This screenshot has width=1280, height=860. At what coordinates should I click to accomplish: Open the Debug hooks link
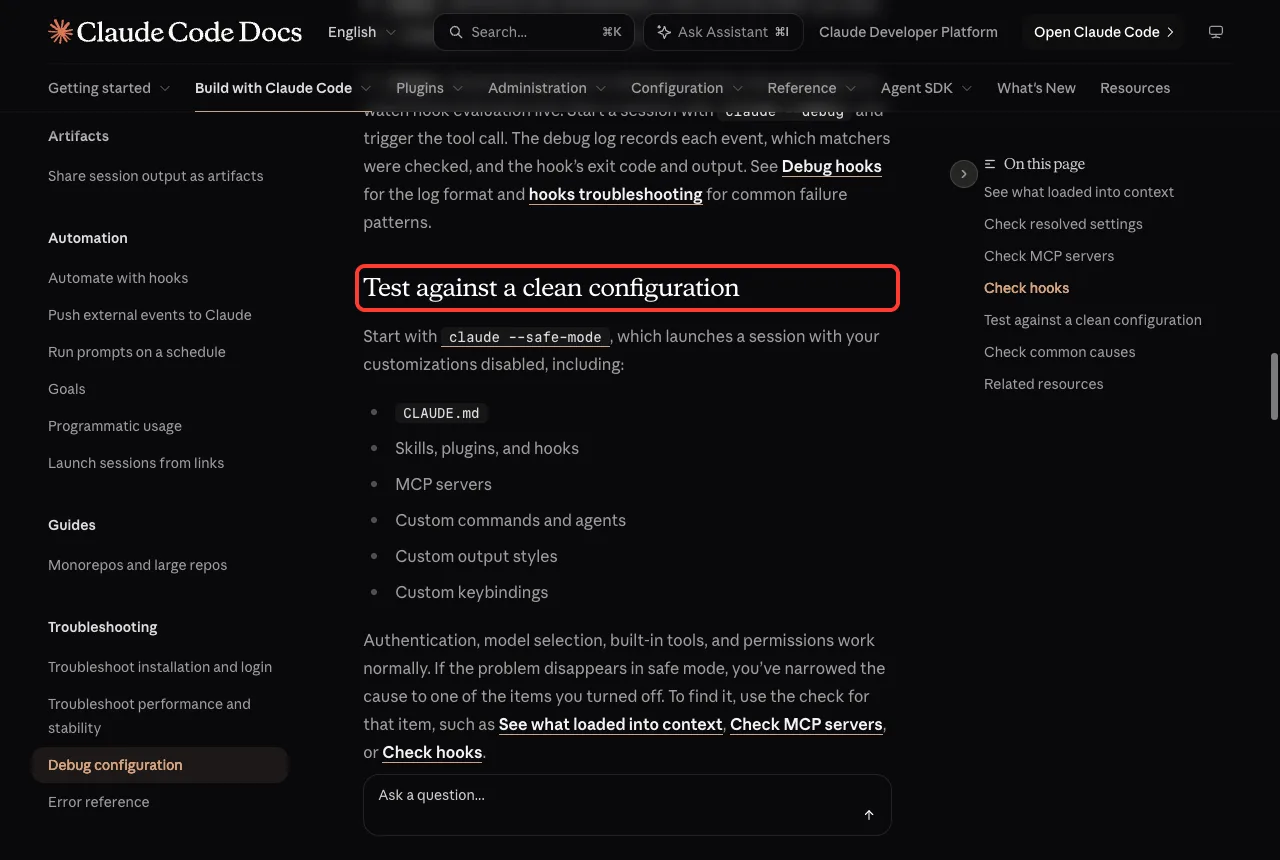831,166
